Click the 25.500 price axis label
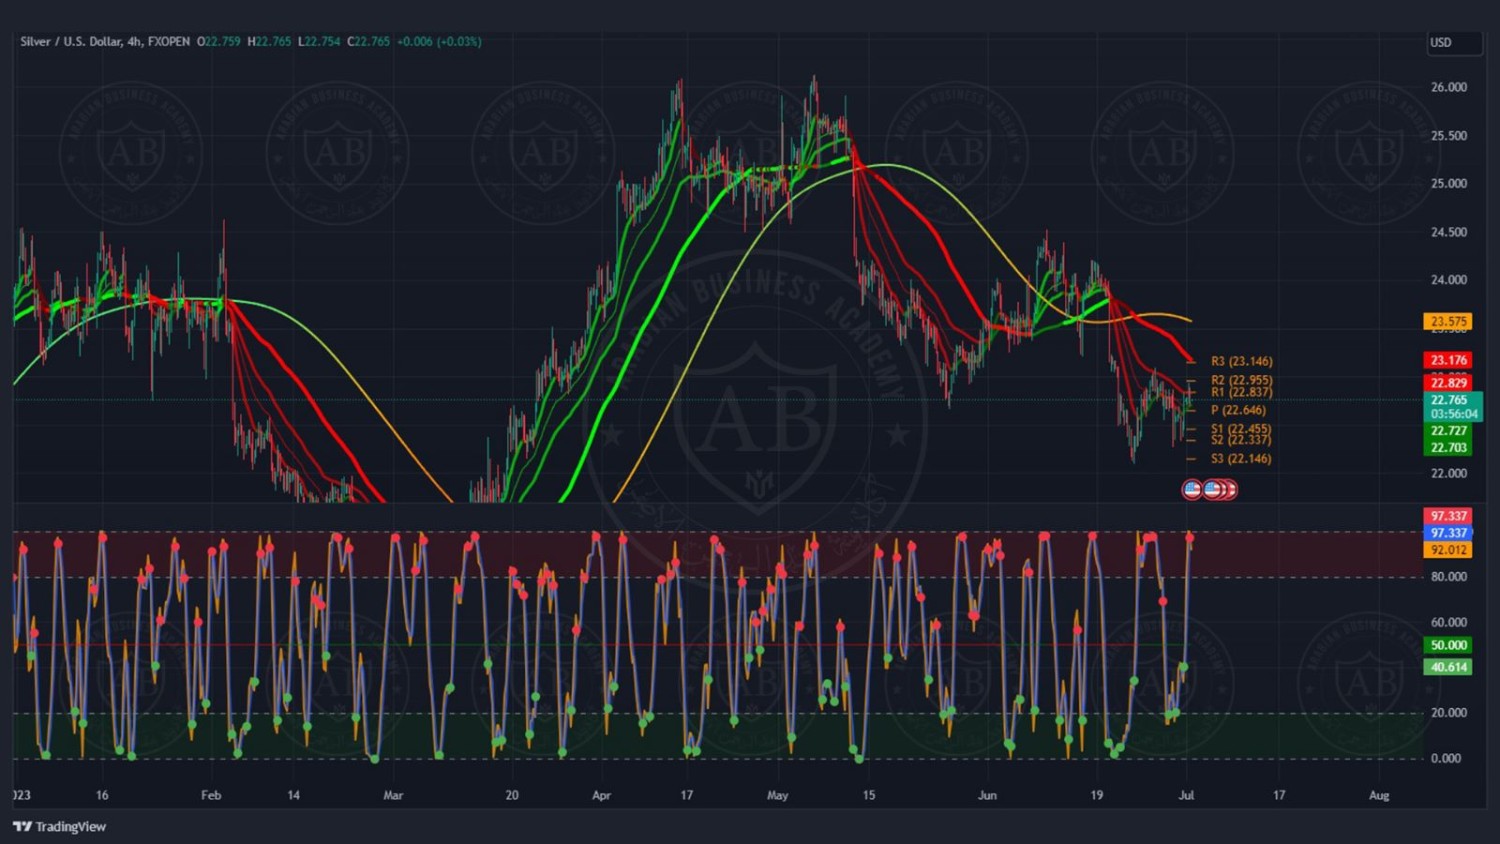This screenshot has height=844, width=1500. click(1449, 136)
